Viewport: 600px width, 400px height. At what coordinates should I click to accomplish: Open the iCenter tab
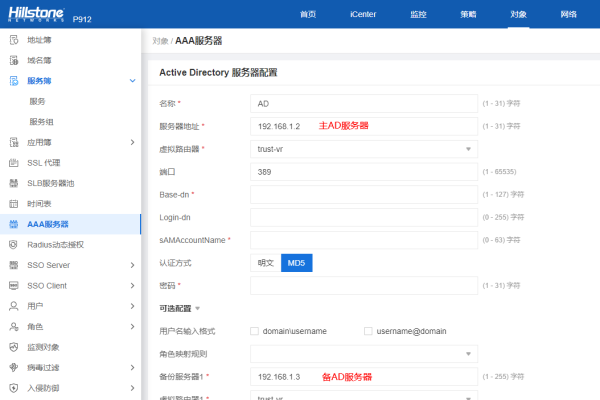(363, 15)
